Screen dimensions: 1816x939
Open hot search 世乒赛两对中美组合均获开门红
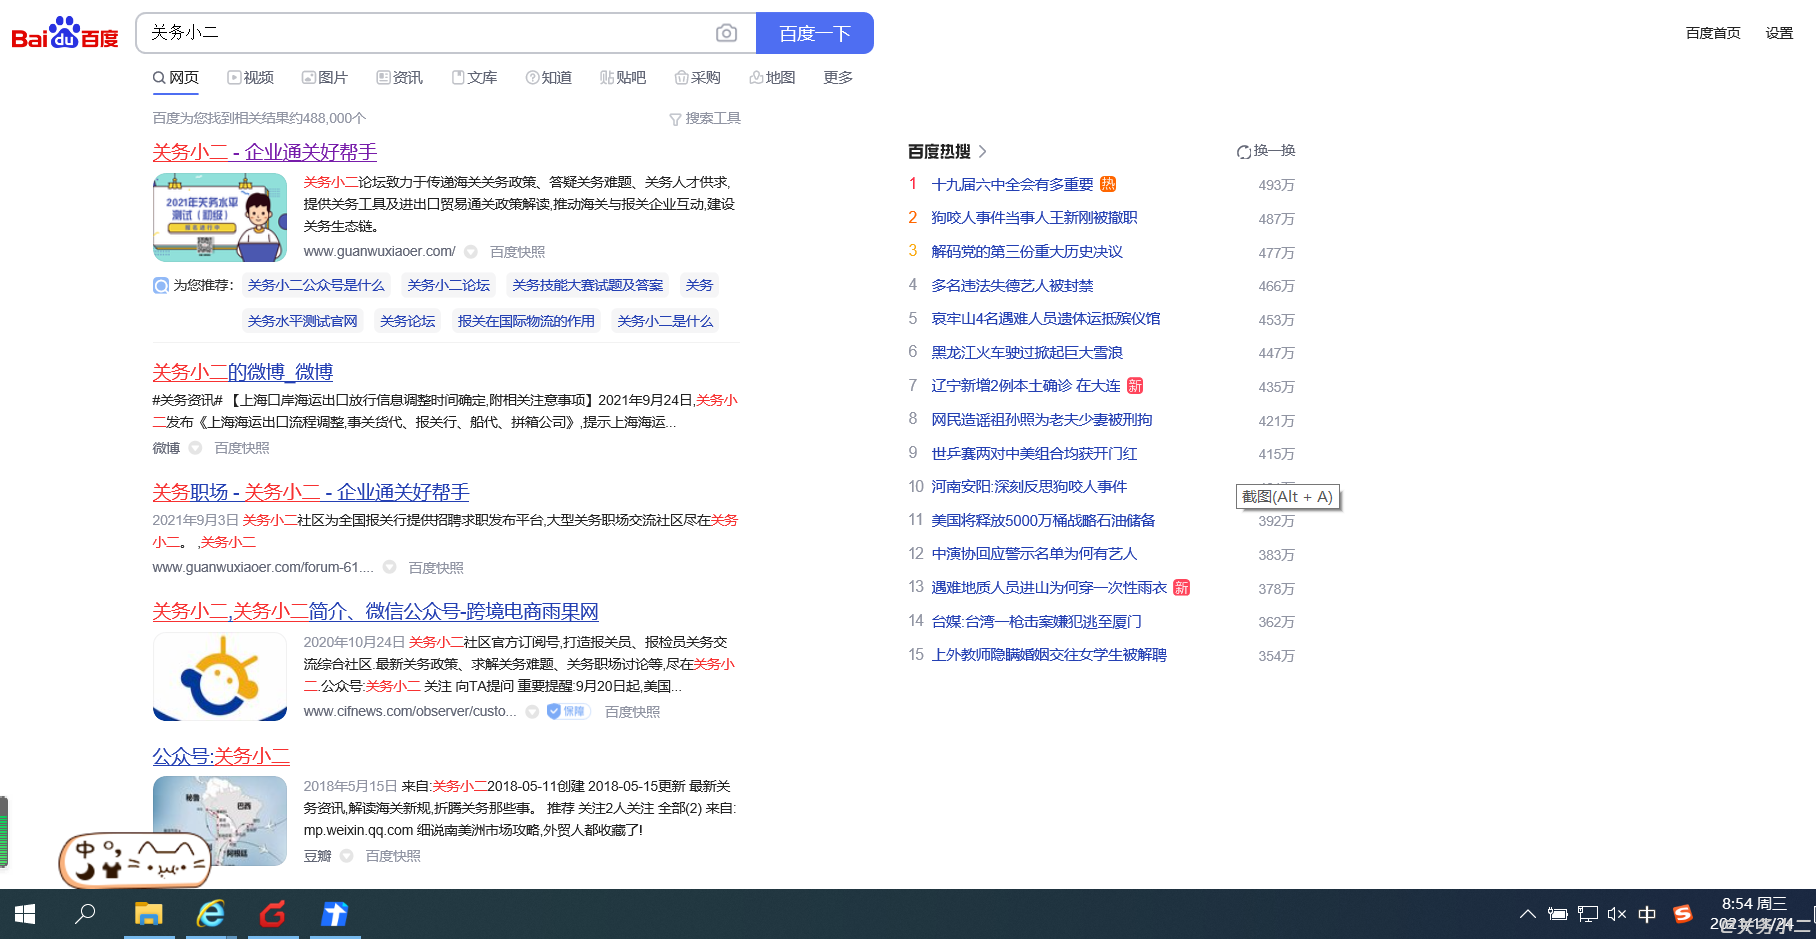(1034, 454)
